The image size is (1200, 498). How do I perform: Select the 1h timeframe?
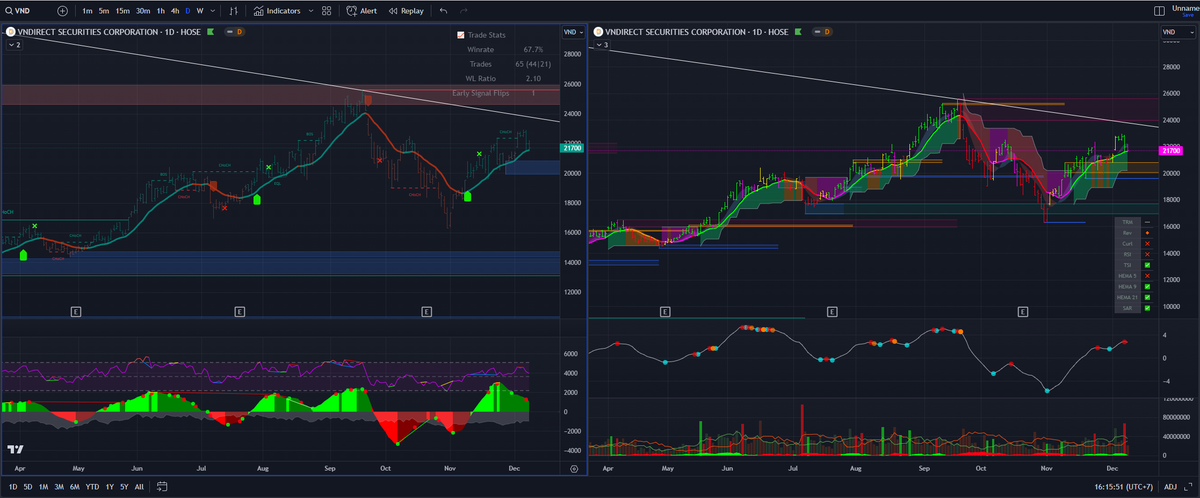tap(160, 10)
